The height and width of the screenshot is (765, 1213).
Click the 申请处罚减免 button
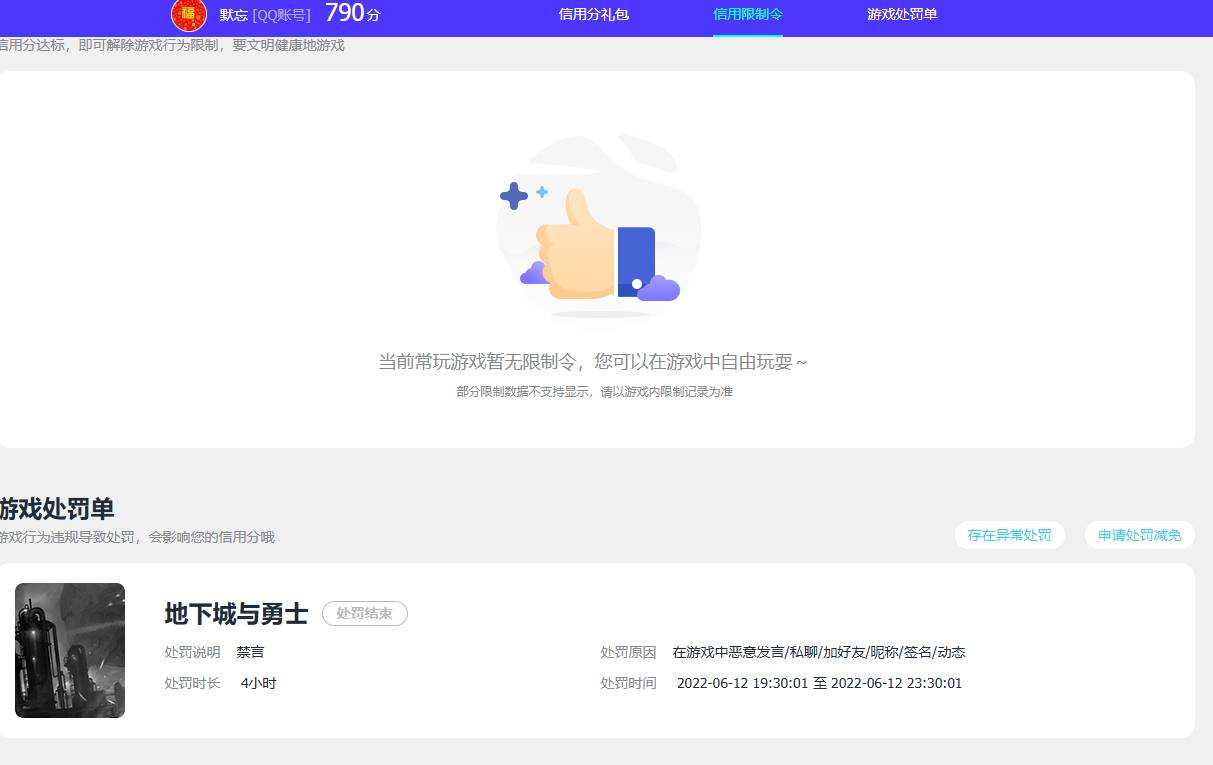click(1140, 535)
